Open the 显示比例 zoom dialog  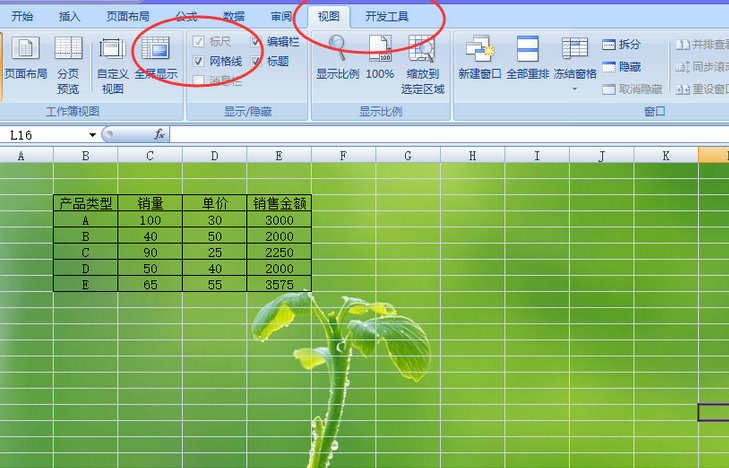(x=337, y=58)
